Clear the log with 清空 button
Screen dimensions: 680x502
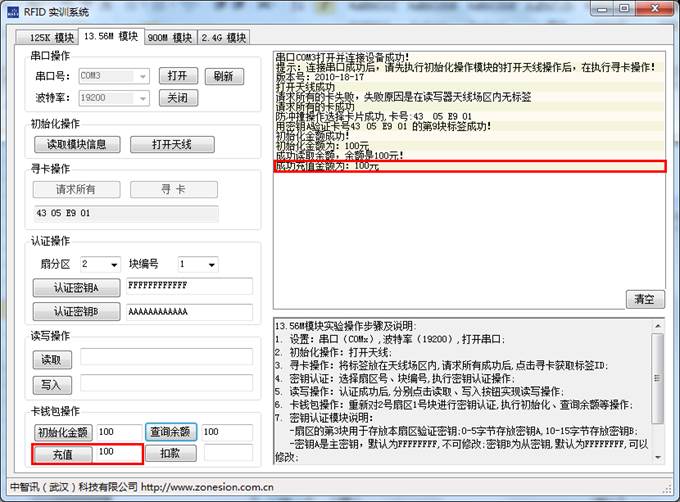645,299
